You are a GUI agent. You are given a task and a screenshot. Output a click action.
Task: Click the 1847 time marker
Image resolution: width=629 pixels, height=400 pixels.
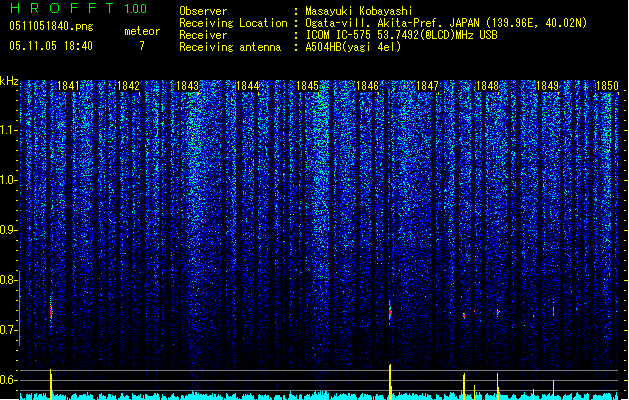point(428,85)
